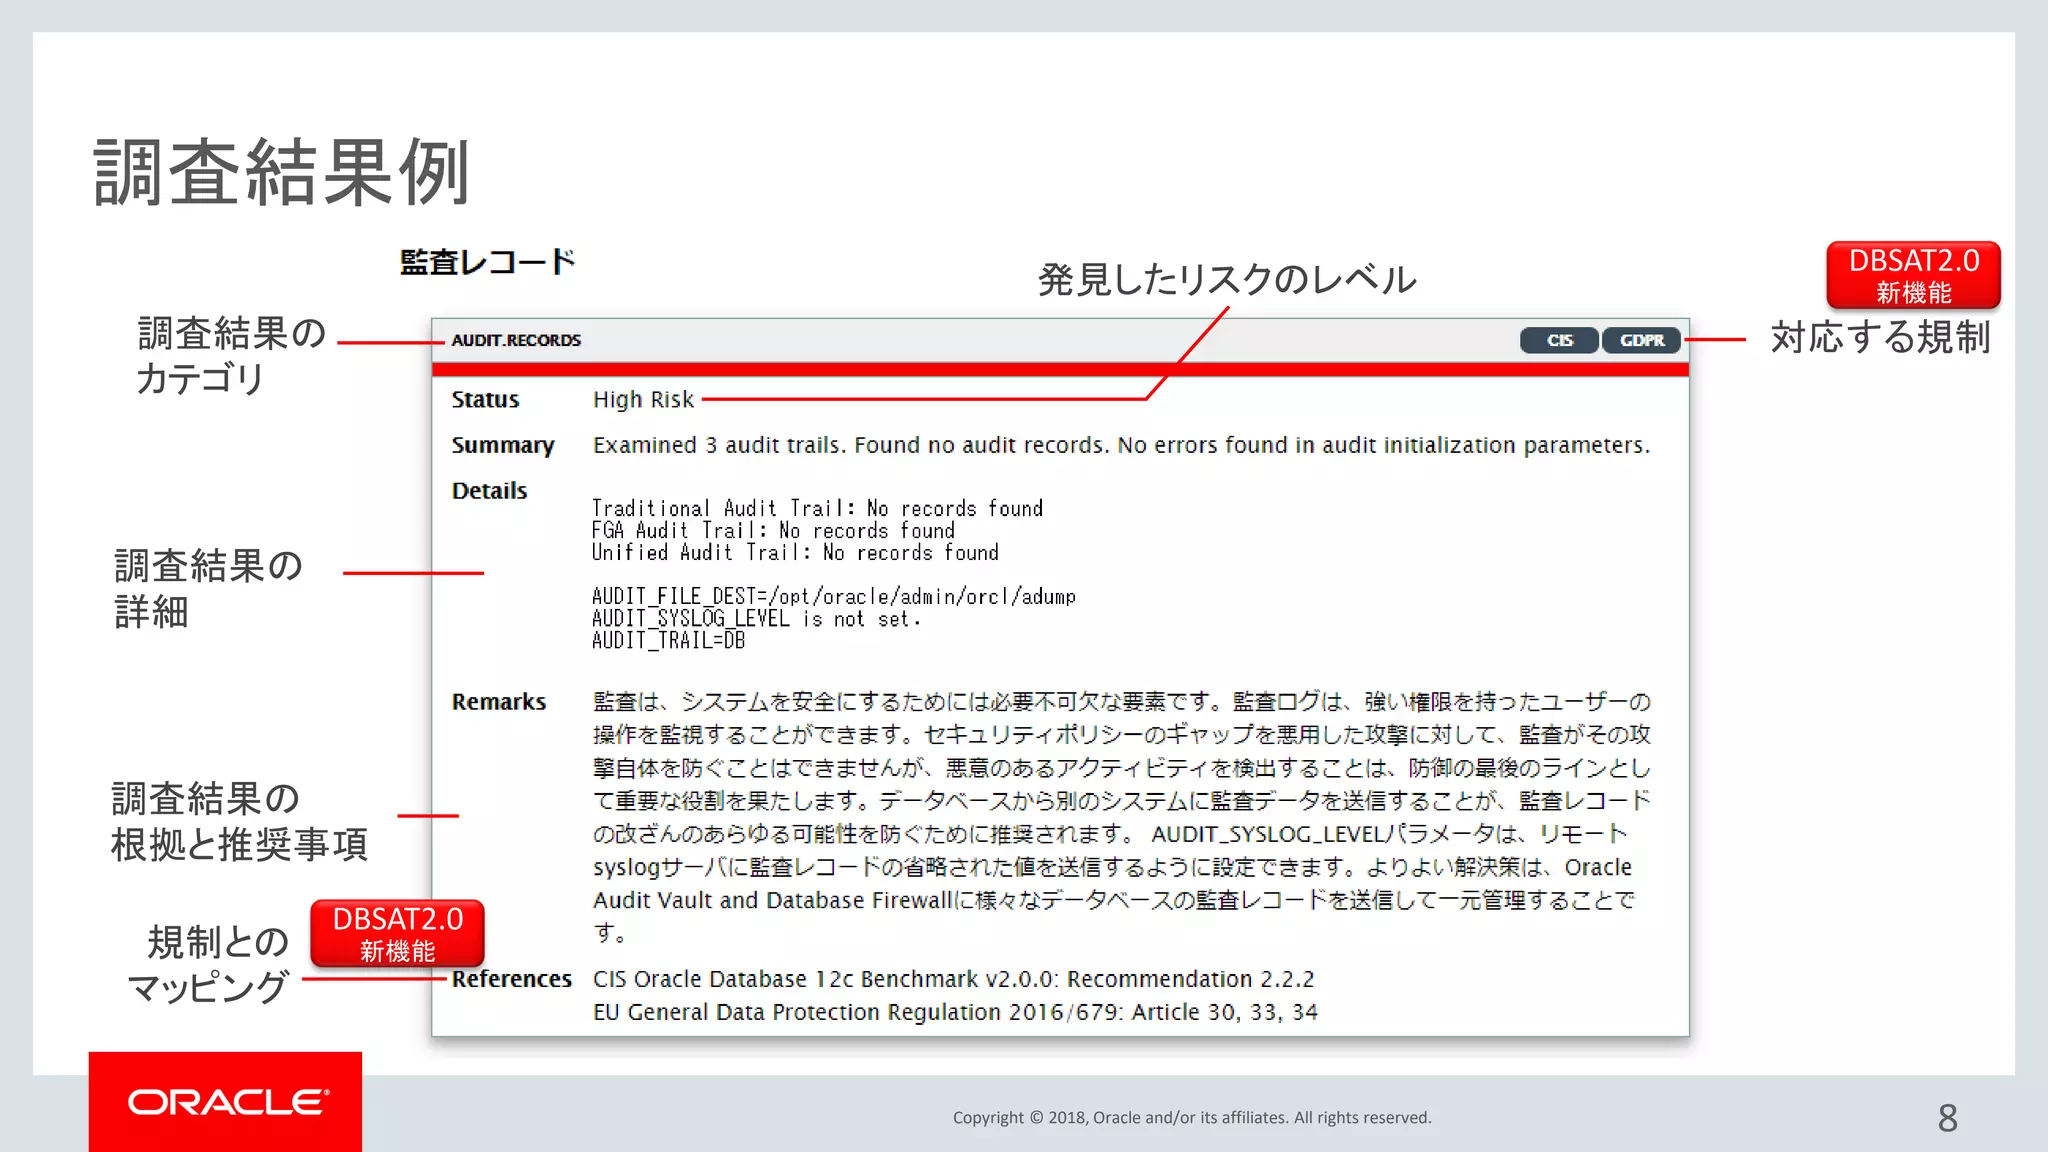Click the first Remarks line starting 監査は、システムを安全に

point(1121,701)
